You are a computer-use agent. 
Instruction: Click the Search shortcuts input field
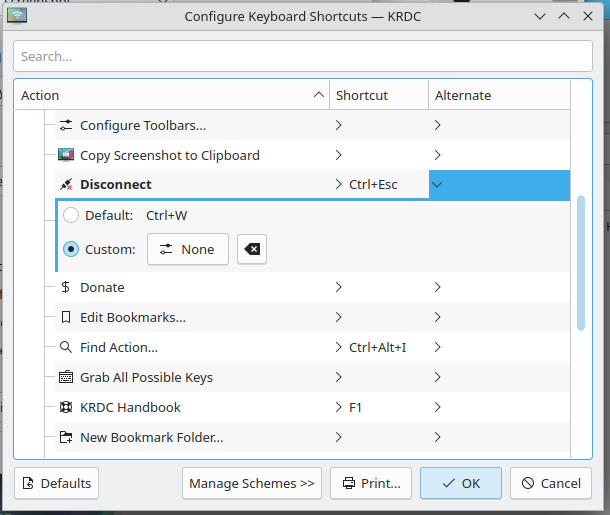304,57
